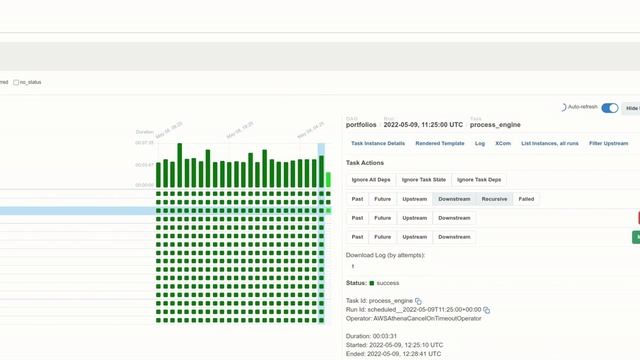Viewport: 640px width, 360px height.
Task: Copy the Task Id process_engine
Action: 418,301
